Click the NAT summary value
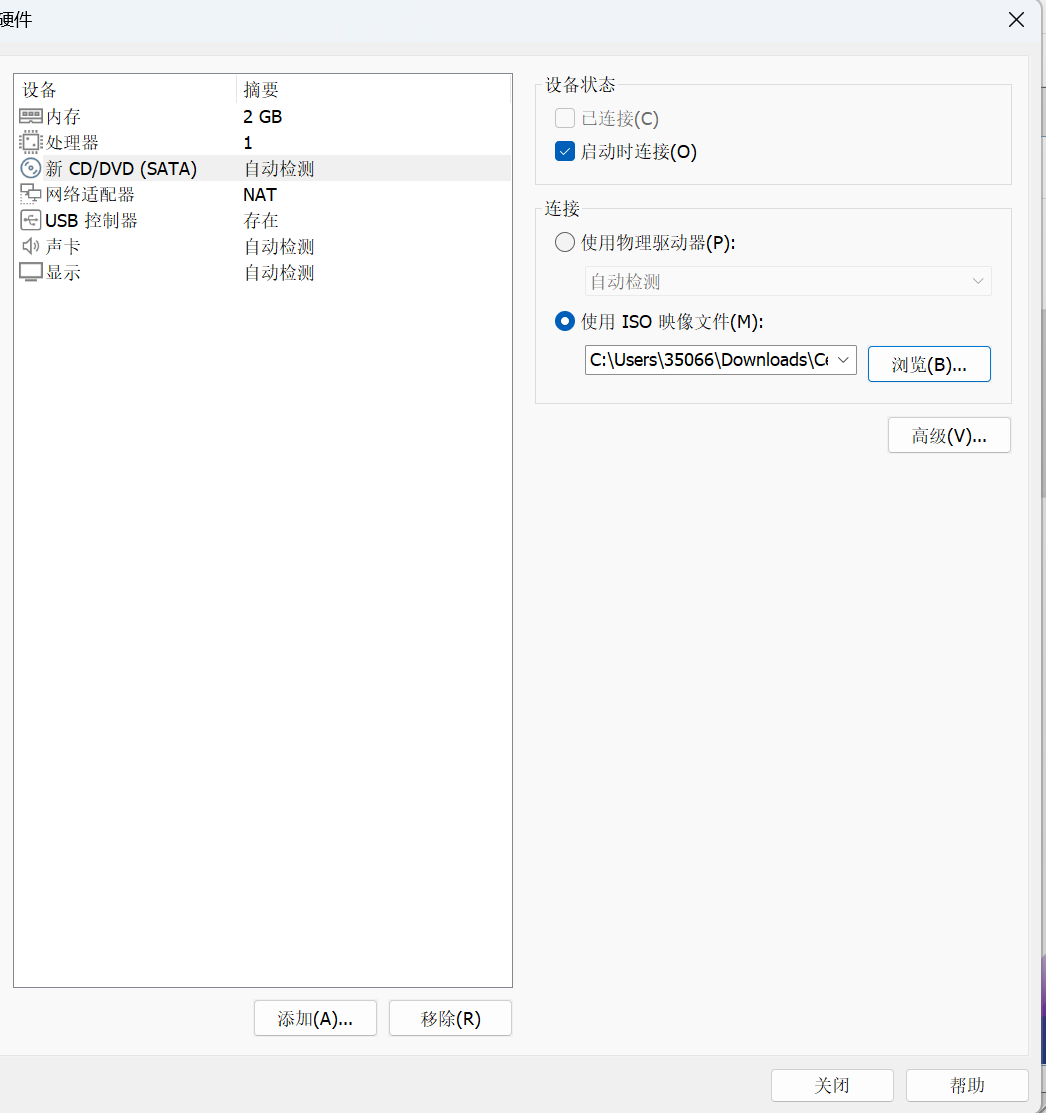Viewport: 1046px width, 1113px height. (260, 194)
